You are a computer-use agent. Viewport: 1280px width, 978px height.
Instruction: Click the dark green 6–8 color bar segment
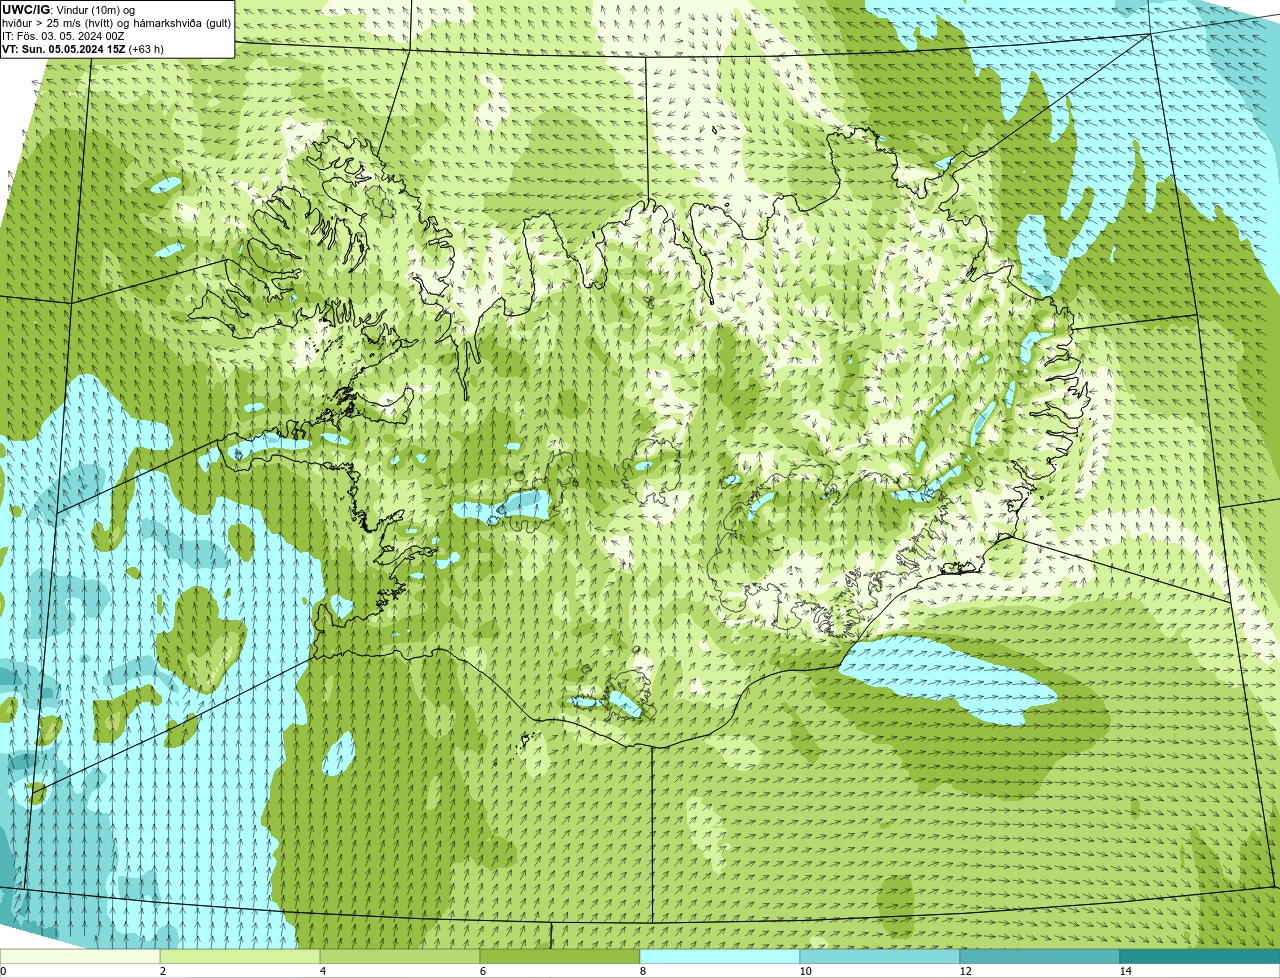coord(560,956)
